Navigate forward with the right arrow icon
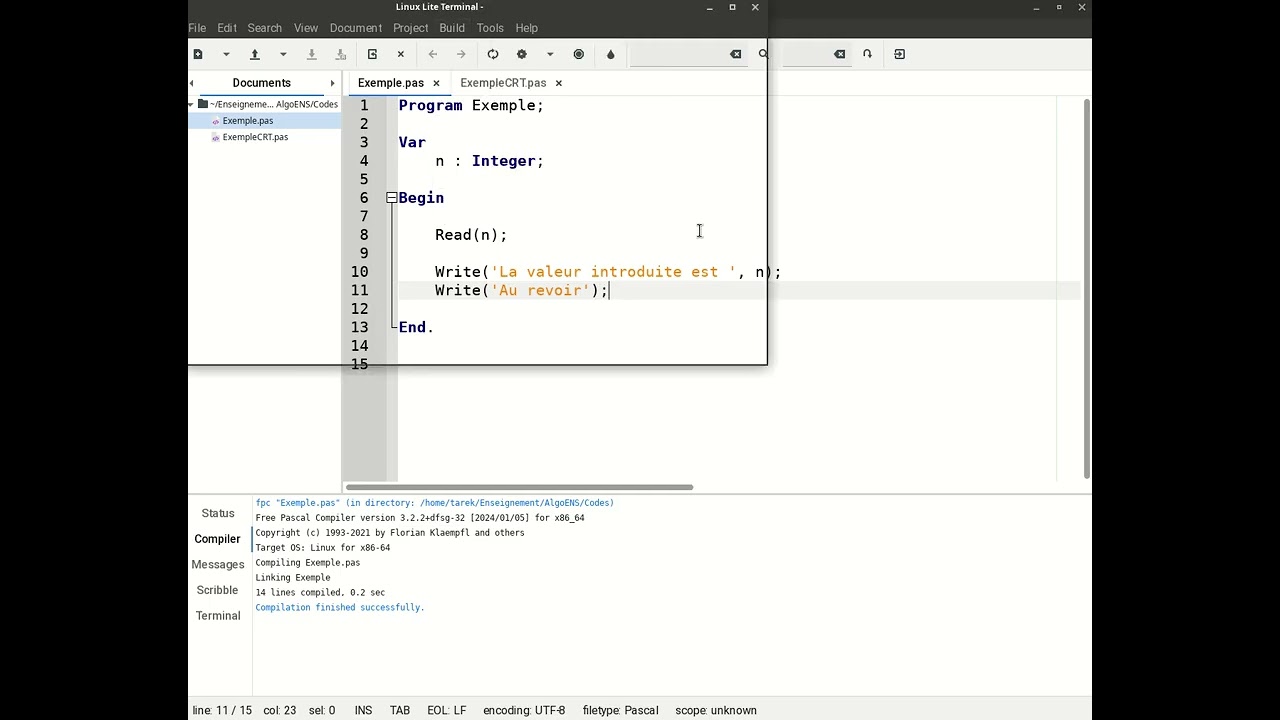The height and width of the screenshot is (720, 1280). [x=461, y=54]
